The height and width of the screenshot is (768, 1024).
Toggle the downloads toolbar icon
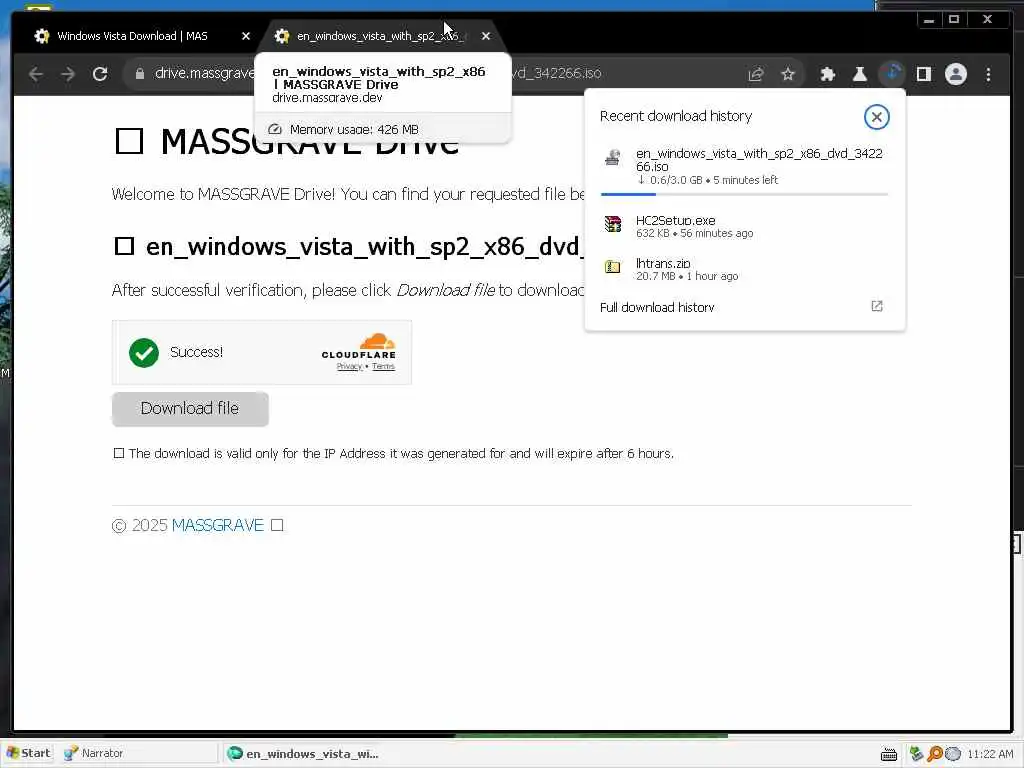pyautogui.click(x=892, y=73)
